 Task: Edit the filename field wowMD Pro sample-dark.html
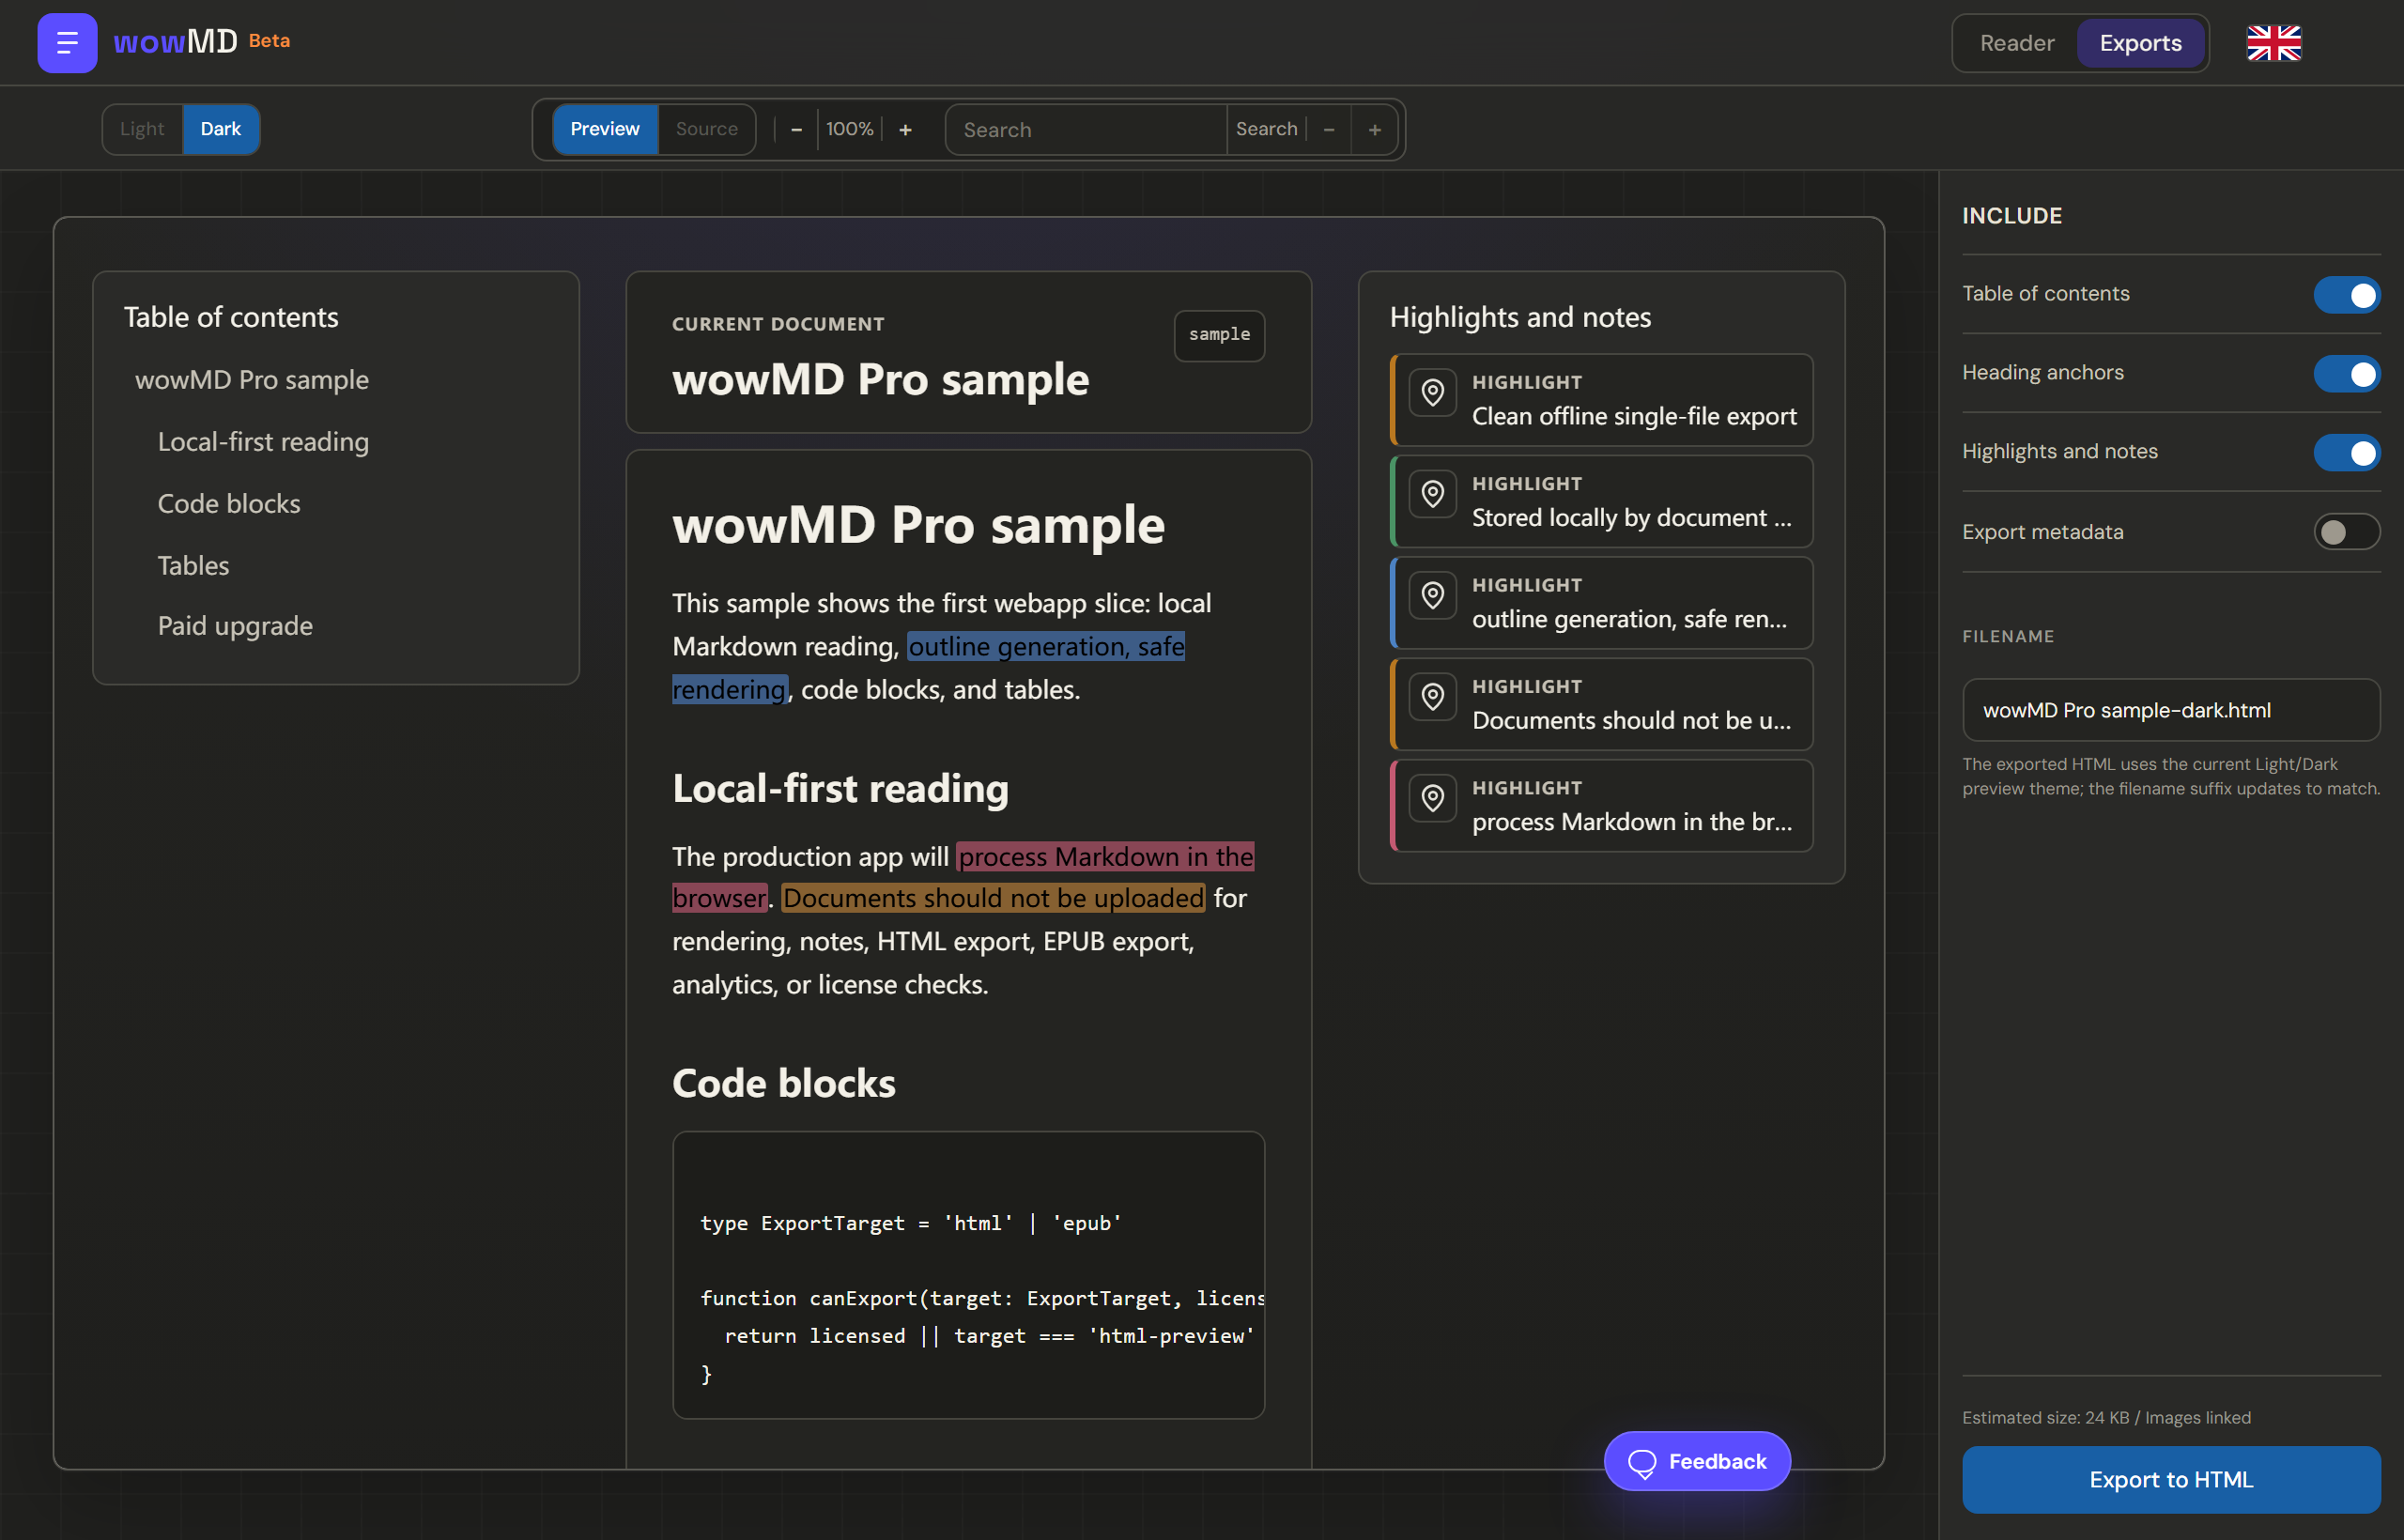(2170, 710)
